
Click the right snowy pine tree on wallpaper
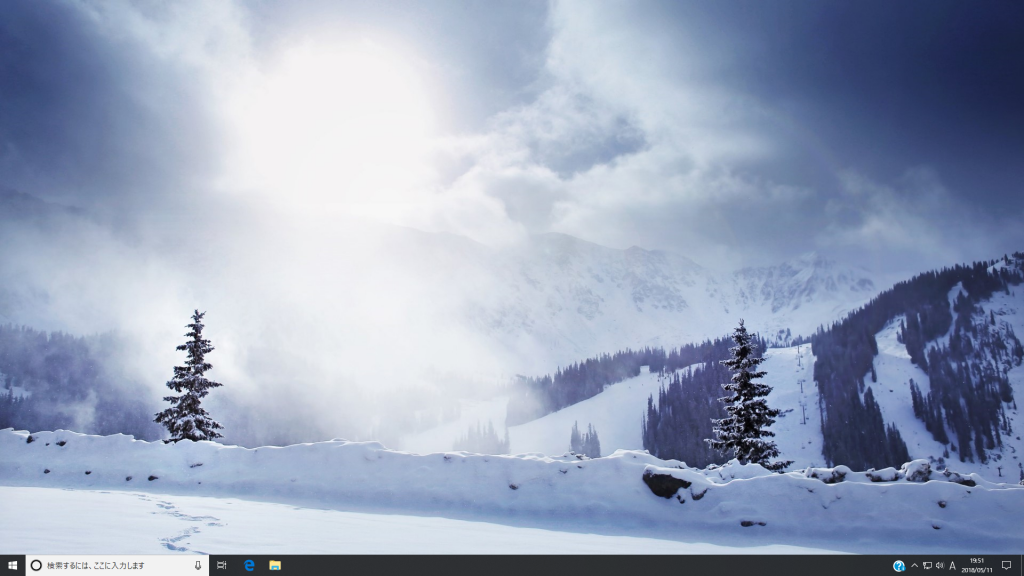click(744, 400)
